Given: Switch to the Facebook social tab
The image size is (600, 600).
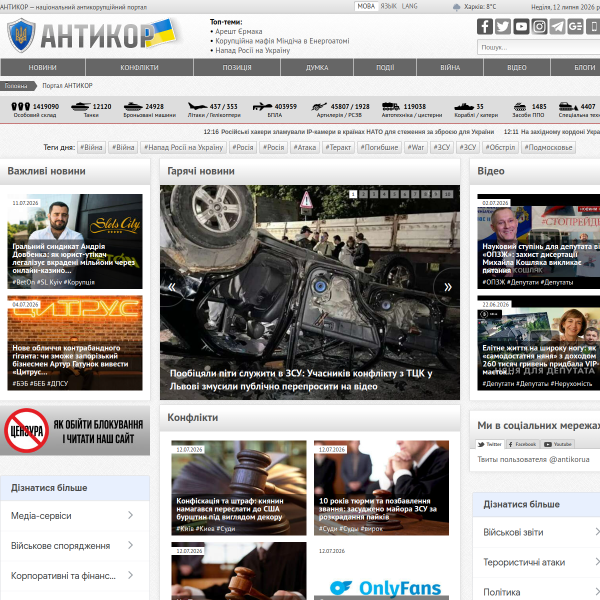Looking at the screenshot, I should 522,444.
